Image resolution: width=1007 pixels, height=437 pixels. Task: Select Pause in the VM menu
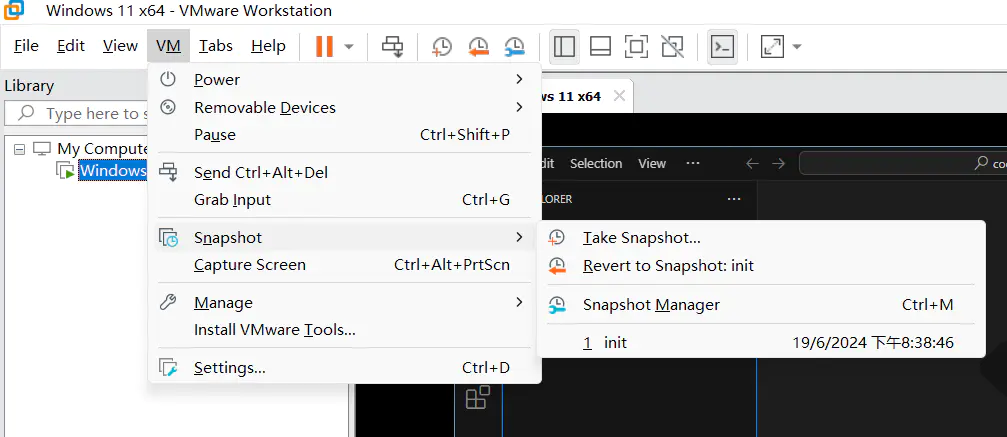click(345, 135)
